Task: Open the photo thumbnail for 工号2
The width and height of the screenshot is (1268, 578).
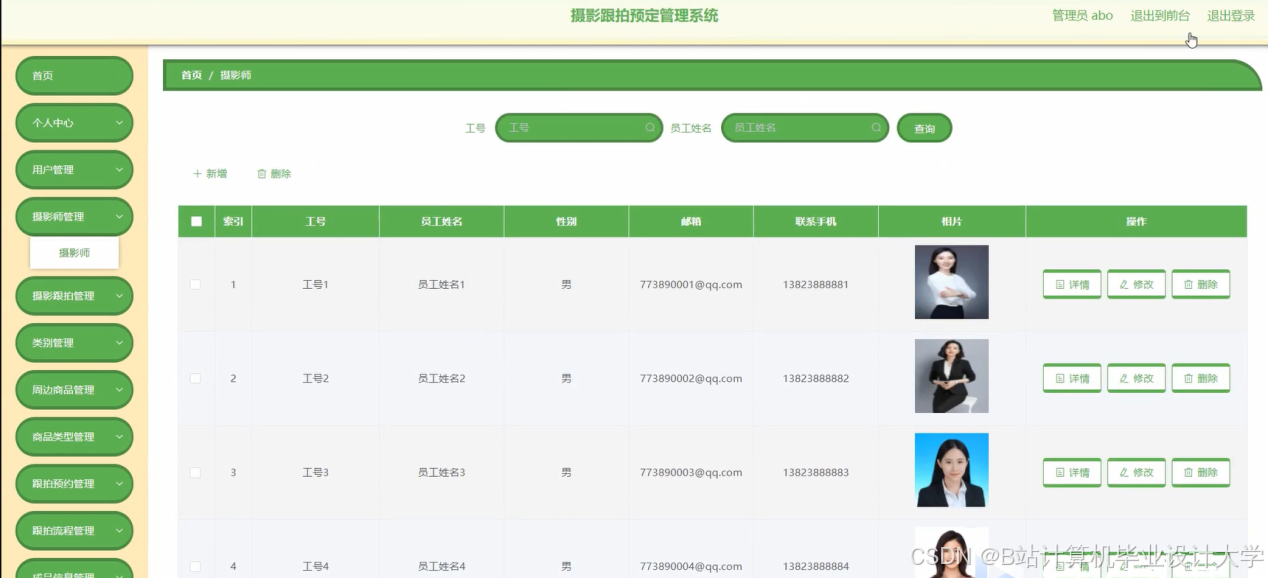Action: (x=951, y=376)
